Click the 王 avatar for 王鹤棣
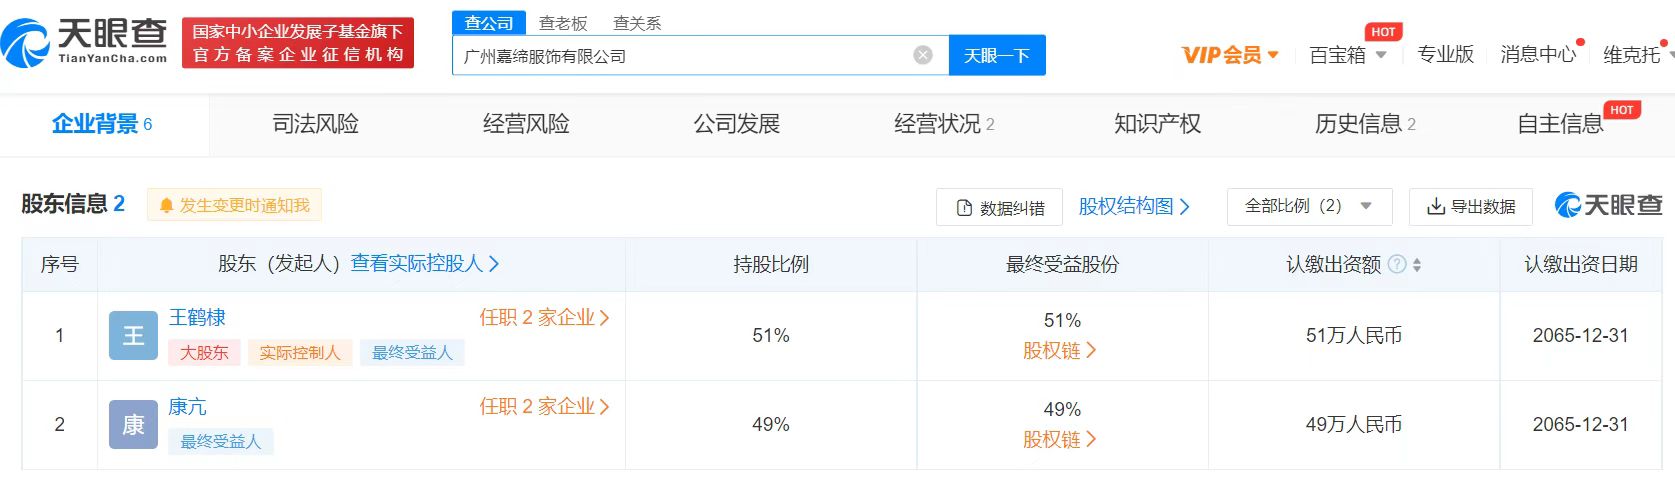Image resolution: width=1675 pixels, height=480 pixels. [x=133, y=336]
